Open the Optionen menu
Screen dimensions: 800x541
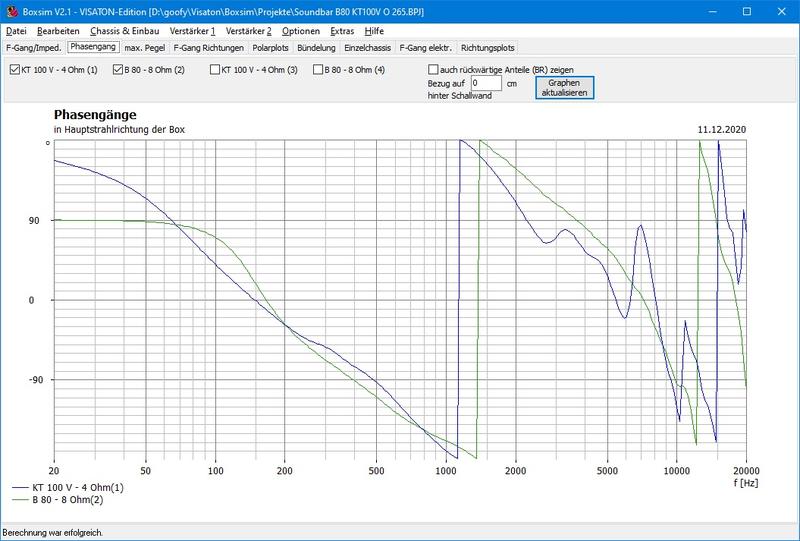pyautogui.click(x=301, y=31)
